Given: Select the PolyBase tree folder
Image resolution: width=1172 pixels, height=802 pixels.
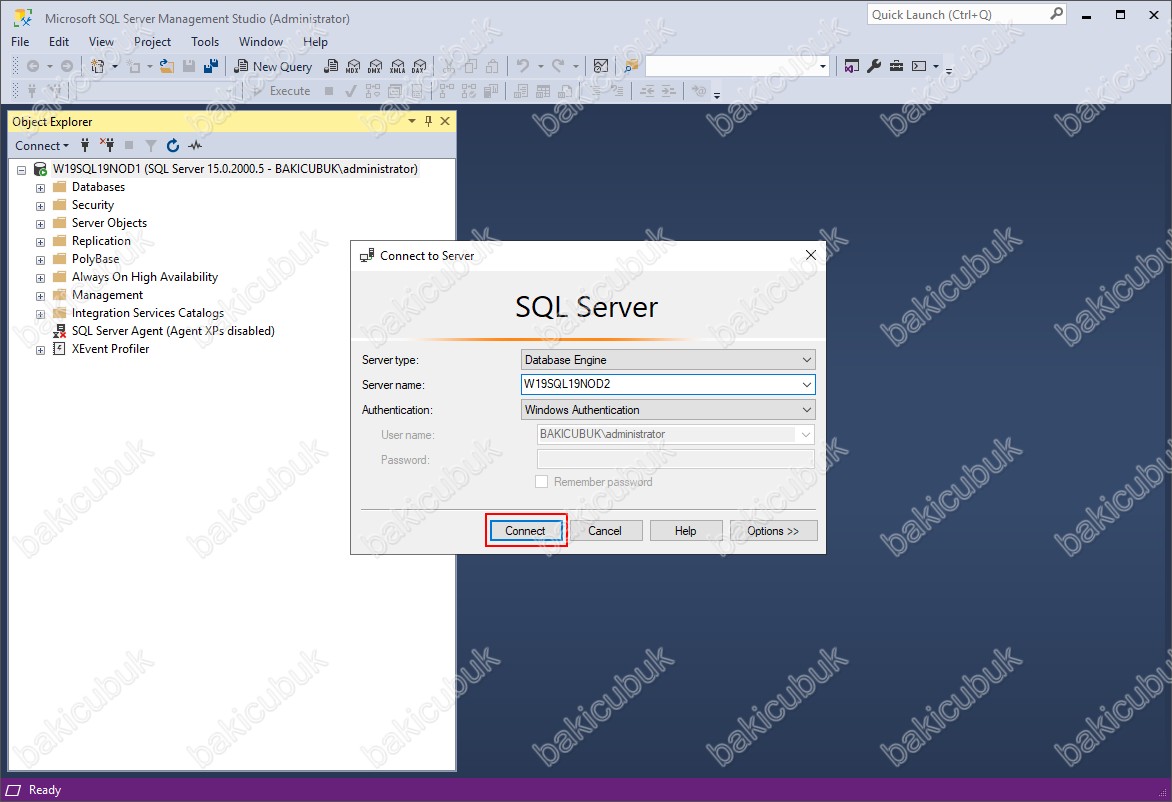Looking at the screenshot, I should click(x=95, y=259).
